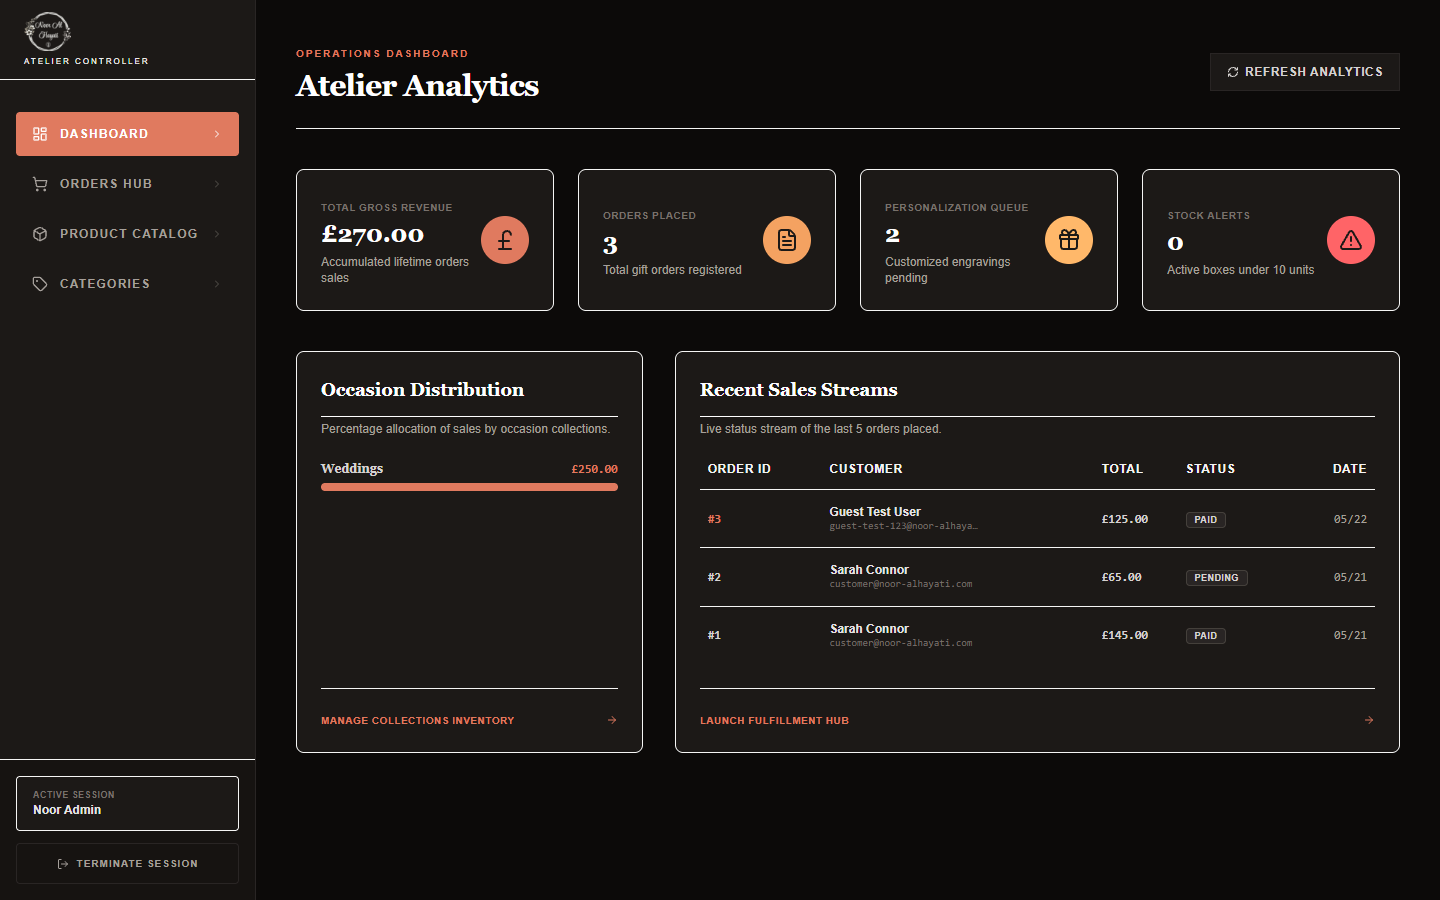Click customer name Guest Test User
1440x900 pixels.
pyautogui.click(x=875, y=511)
